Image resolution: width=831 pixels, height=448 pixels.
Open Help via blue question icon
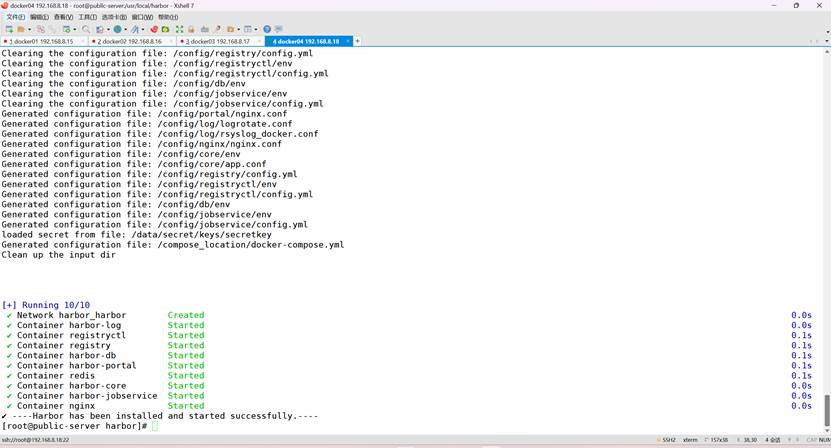point(267,29)
